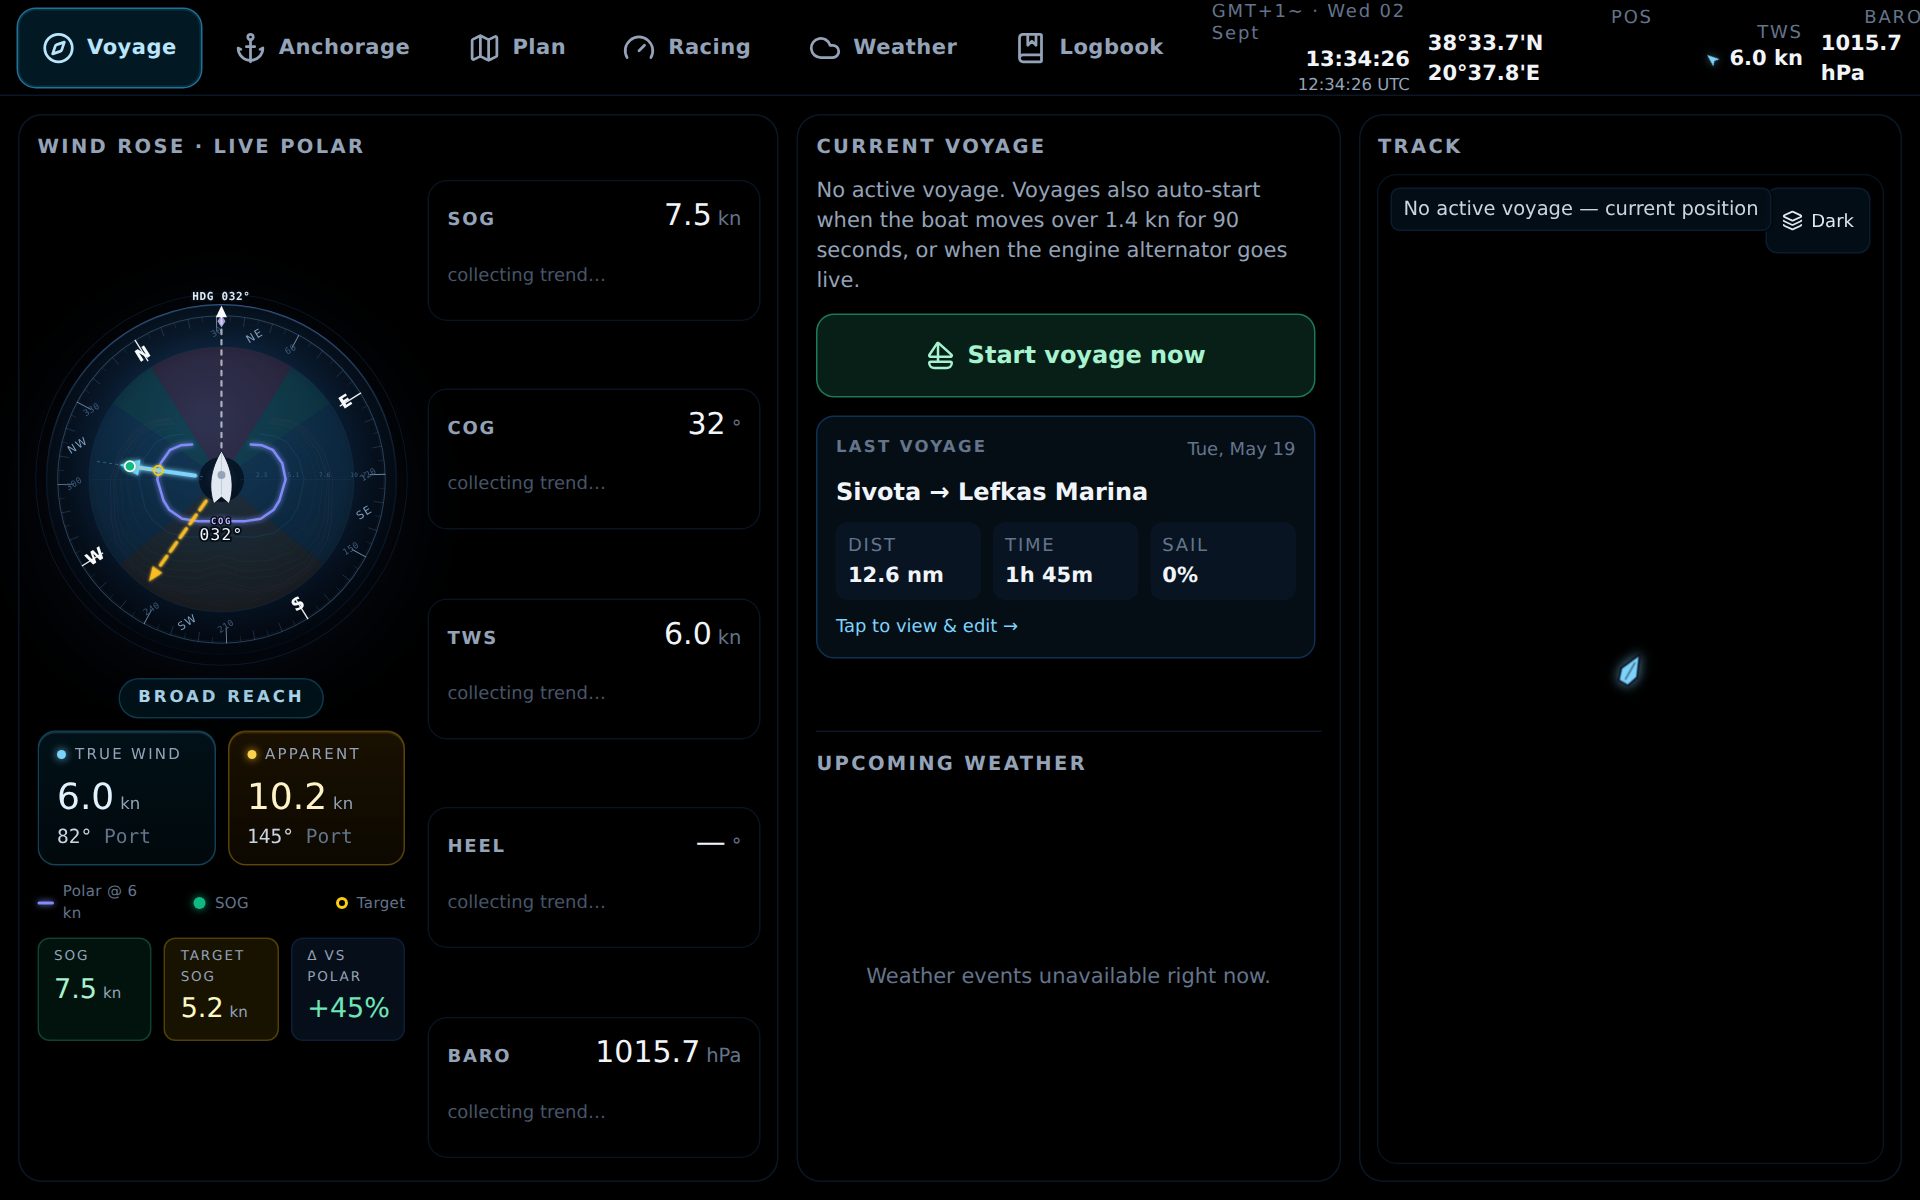Toggle the Dark map layer button
Viewport: 1920px width, 1200px height.
tap(1818, 221)
